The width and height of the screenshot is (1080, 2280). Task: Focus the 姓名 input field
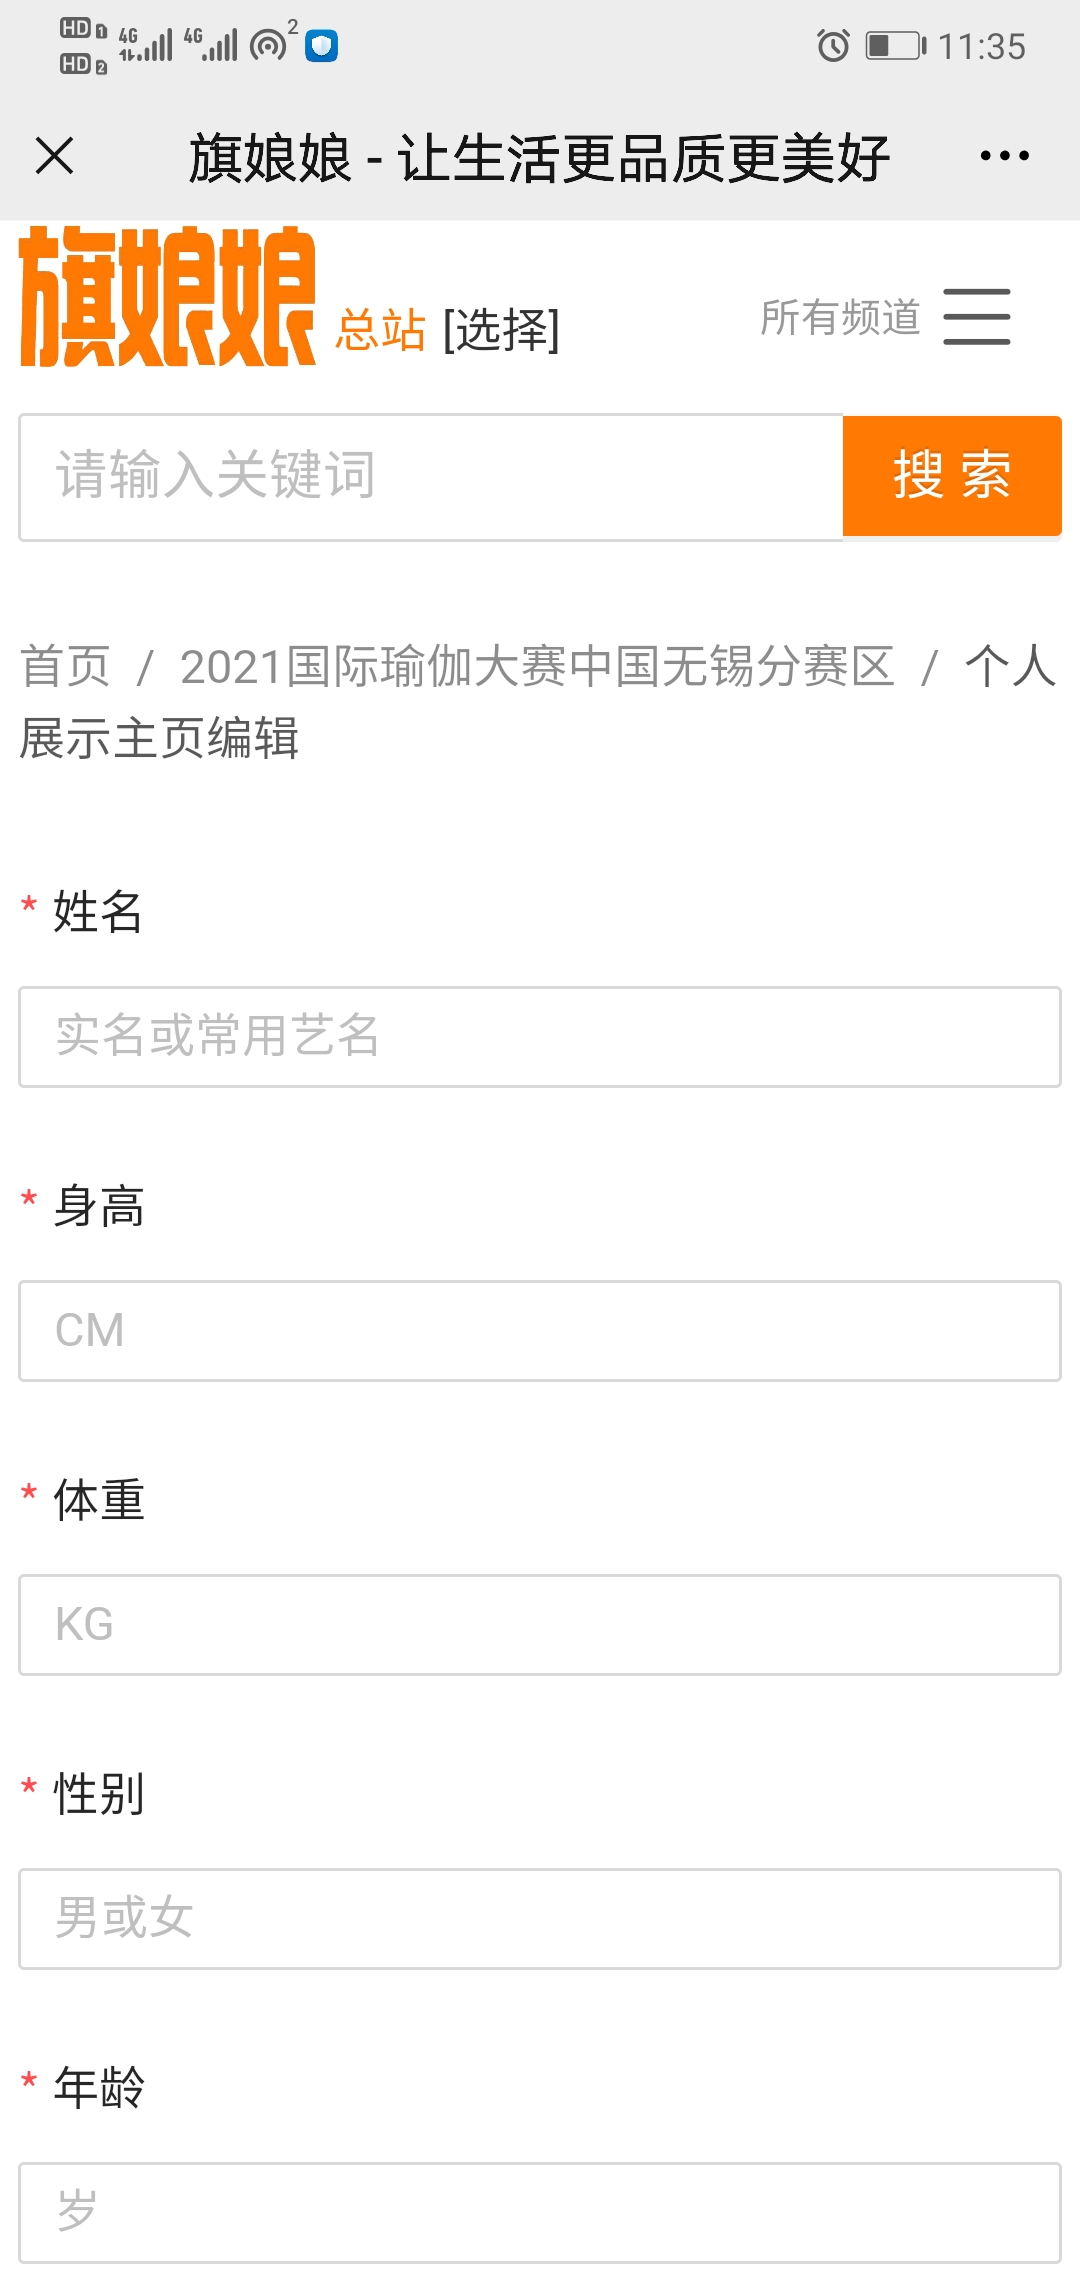point(540,1037)
